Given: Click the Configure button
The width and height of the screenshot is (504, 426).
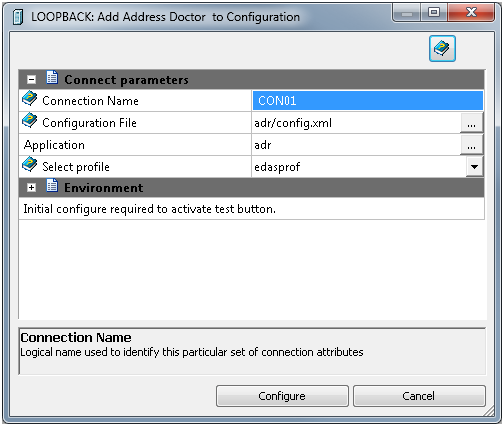Looking at the screenshot, I should pos(282,396).
